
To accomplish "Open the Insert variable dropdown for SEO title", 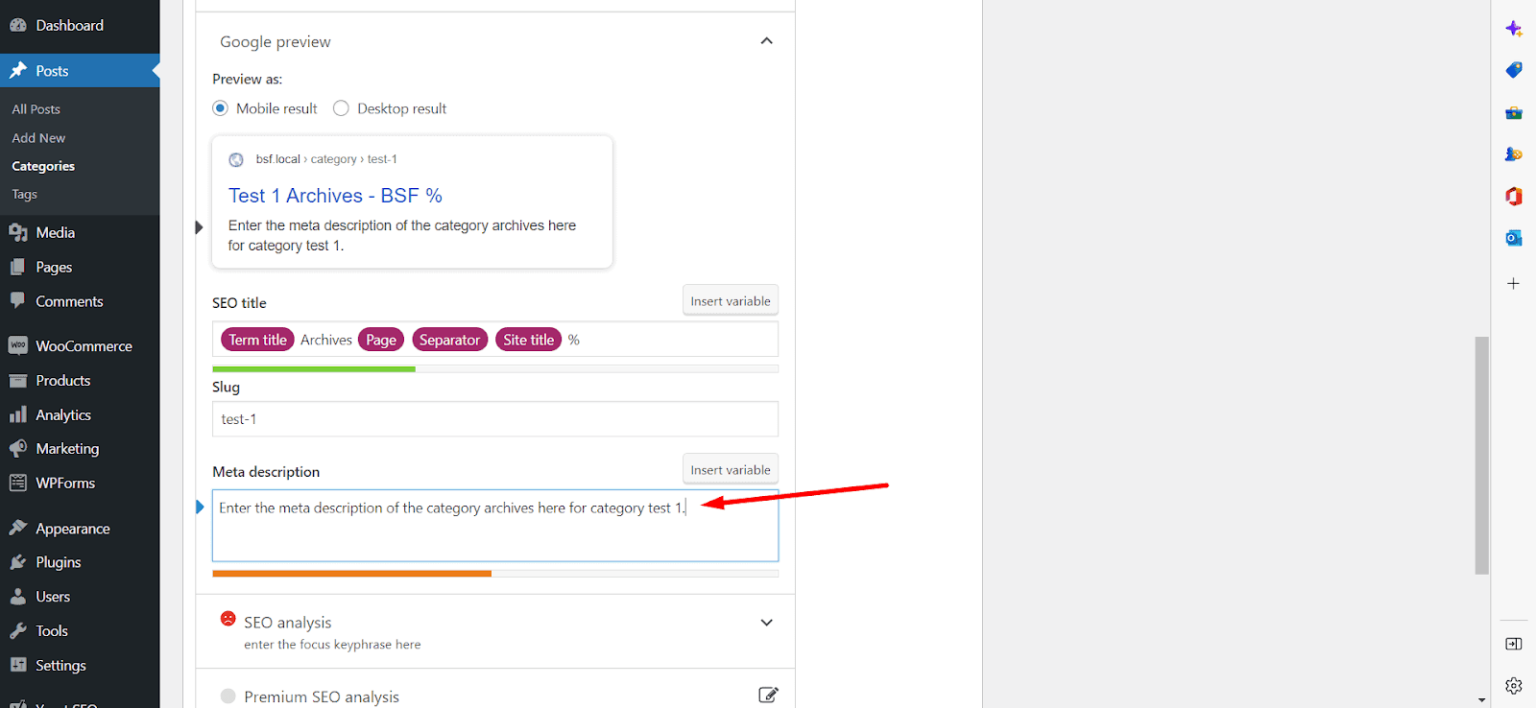I will point(730,300).
